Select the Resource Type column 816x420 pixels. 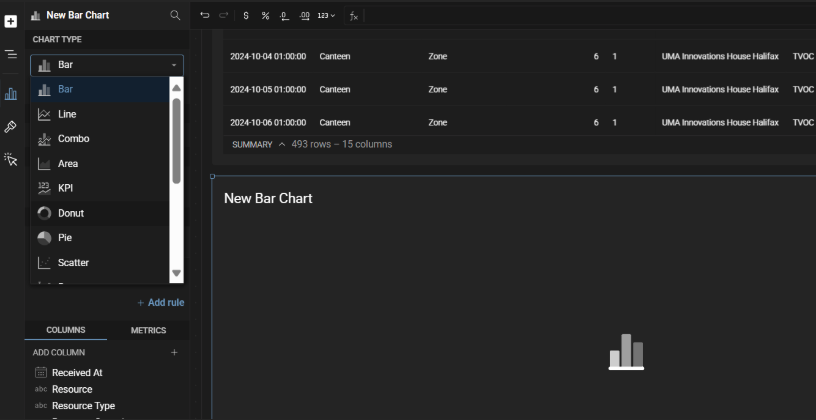[x=83, y=405]
